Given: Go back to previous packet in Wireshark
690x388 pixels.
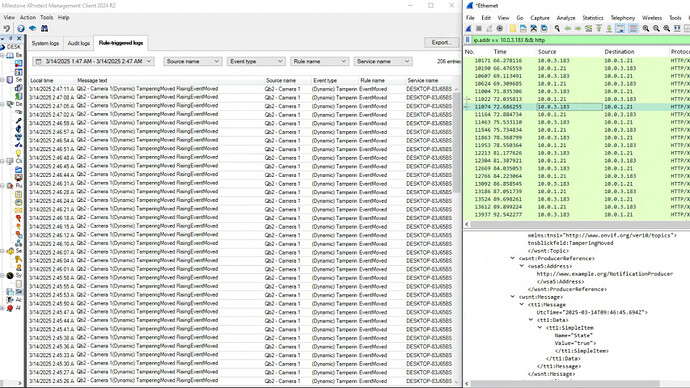Looking at the screenshot, I should [x=568, y=29].
